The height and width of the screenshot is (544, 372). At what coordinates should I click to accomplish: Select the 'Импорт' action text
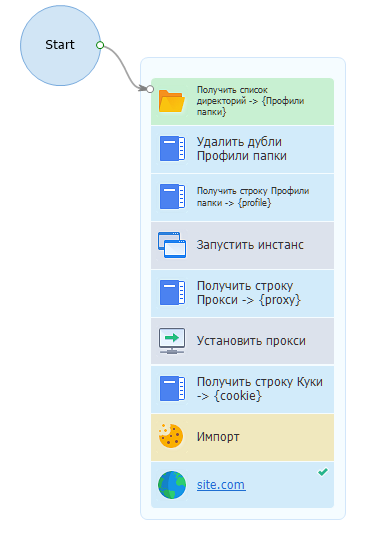coord(218,437)
